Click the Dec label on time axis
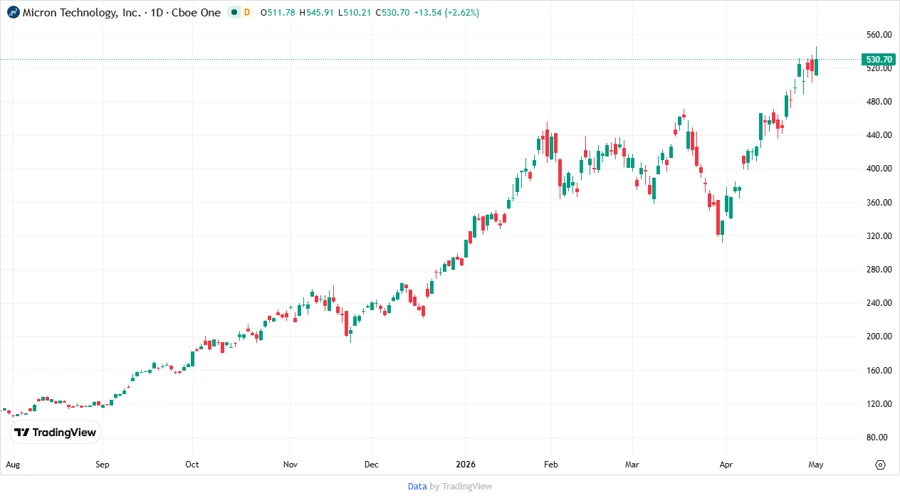 371,464
